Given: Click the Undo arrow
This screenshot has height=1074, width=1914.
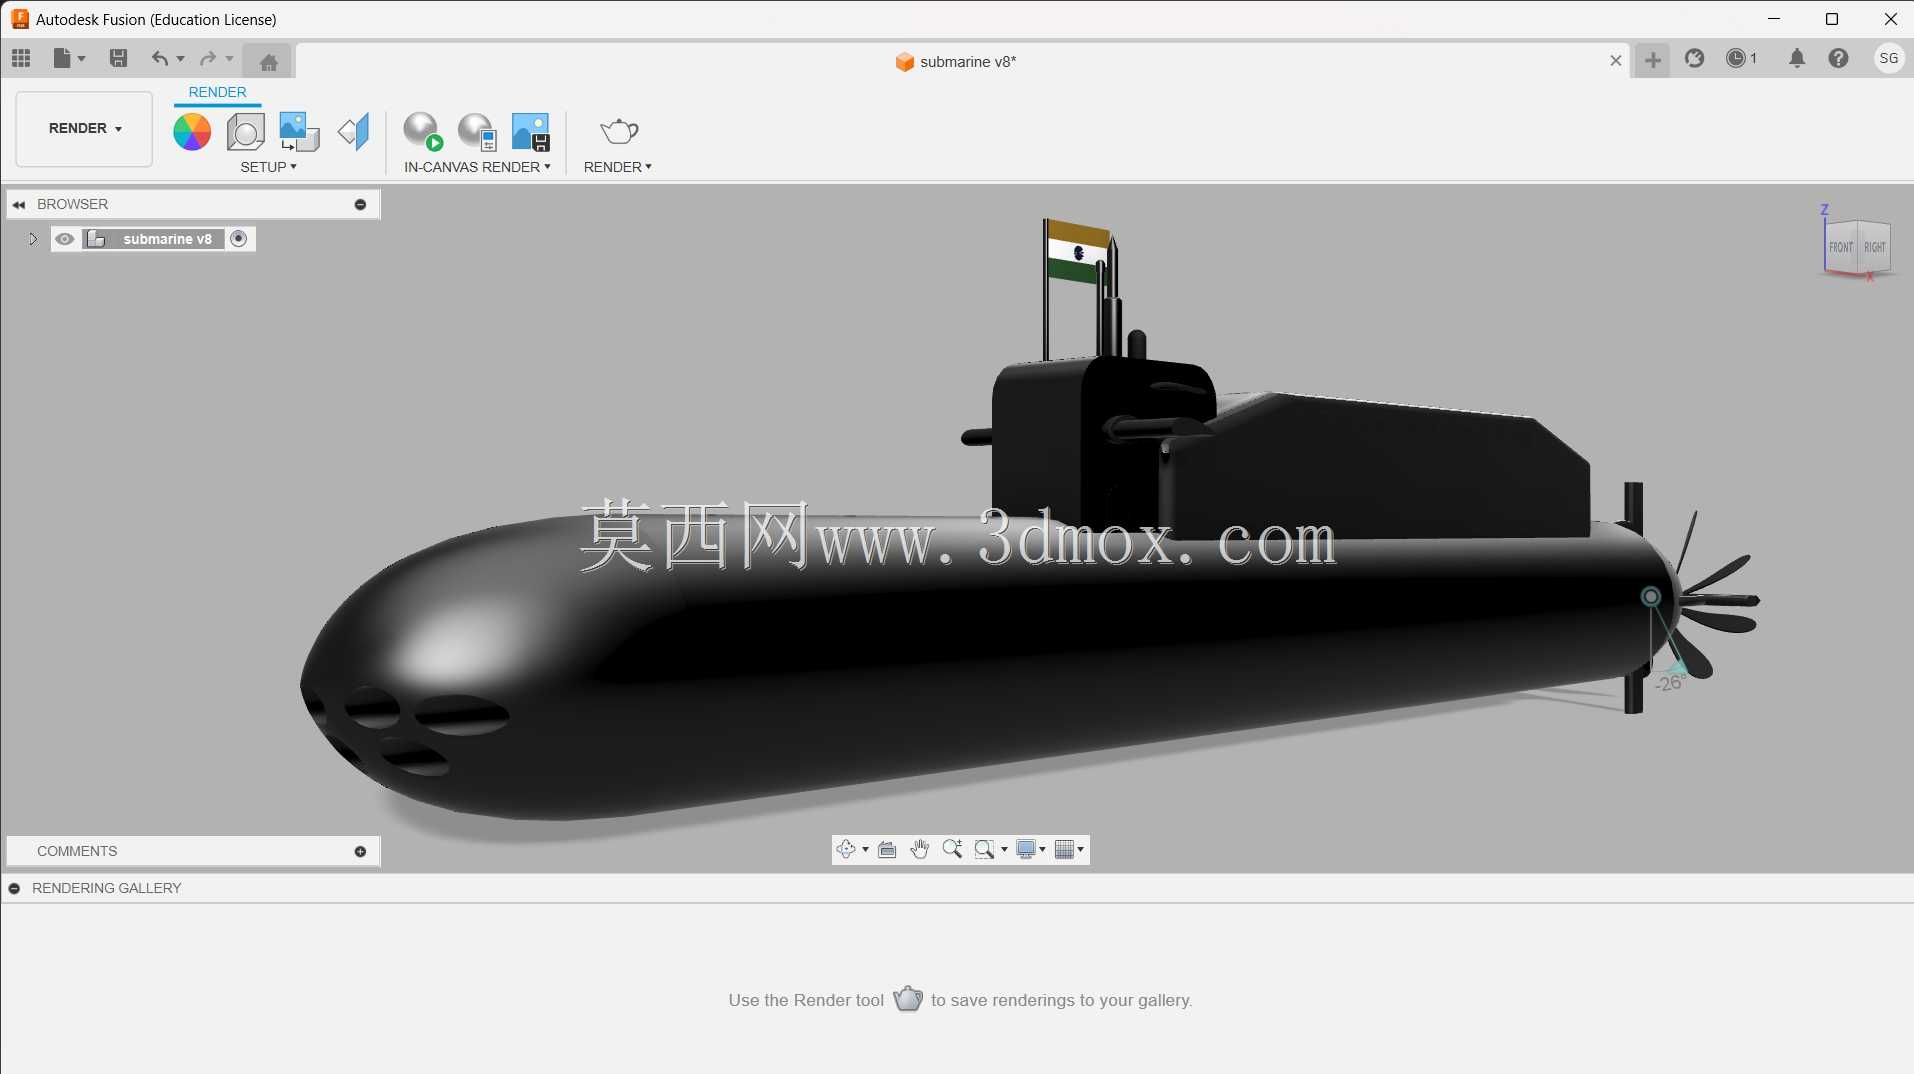Looking at the screenshot, I should pyautogui.click(x=159, y=58).
